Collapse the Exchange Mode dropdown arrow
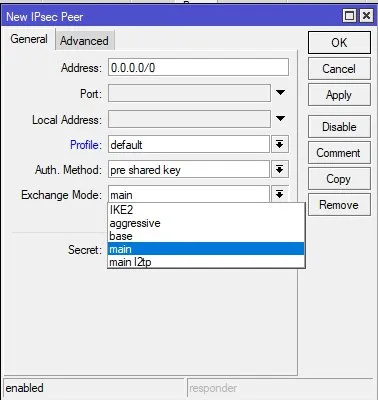378x400 pixels. (280, 194)
